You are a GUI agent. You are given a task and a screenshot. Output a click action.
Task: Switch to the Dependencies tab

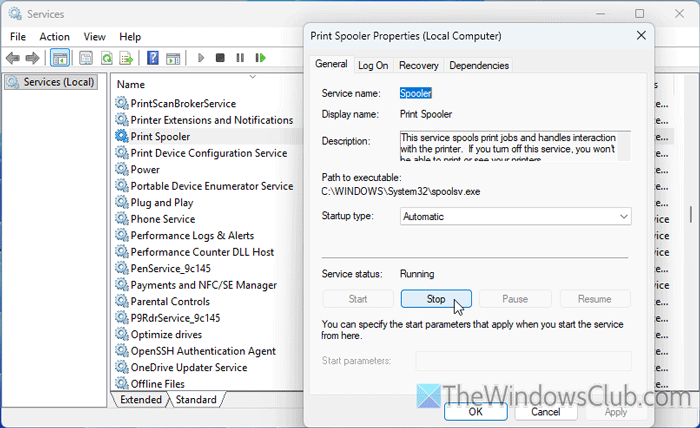(479, 66)
